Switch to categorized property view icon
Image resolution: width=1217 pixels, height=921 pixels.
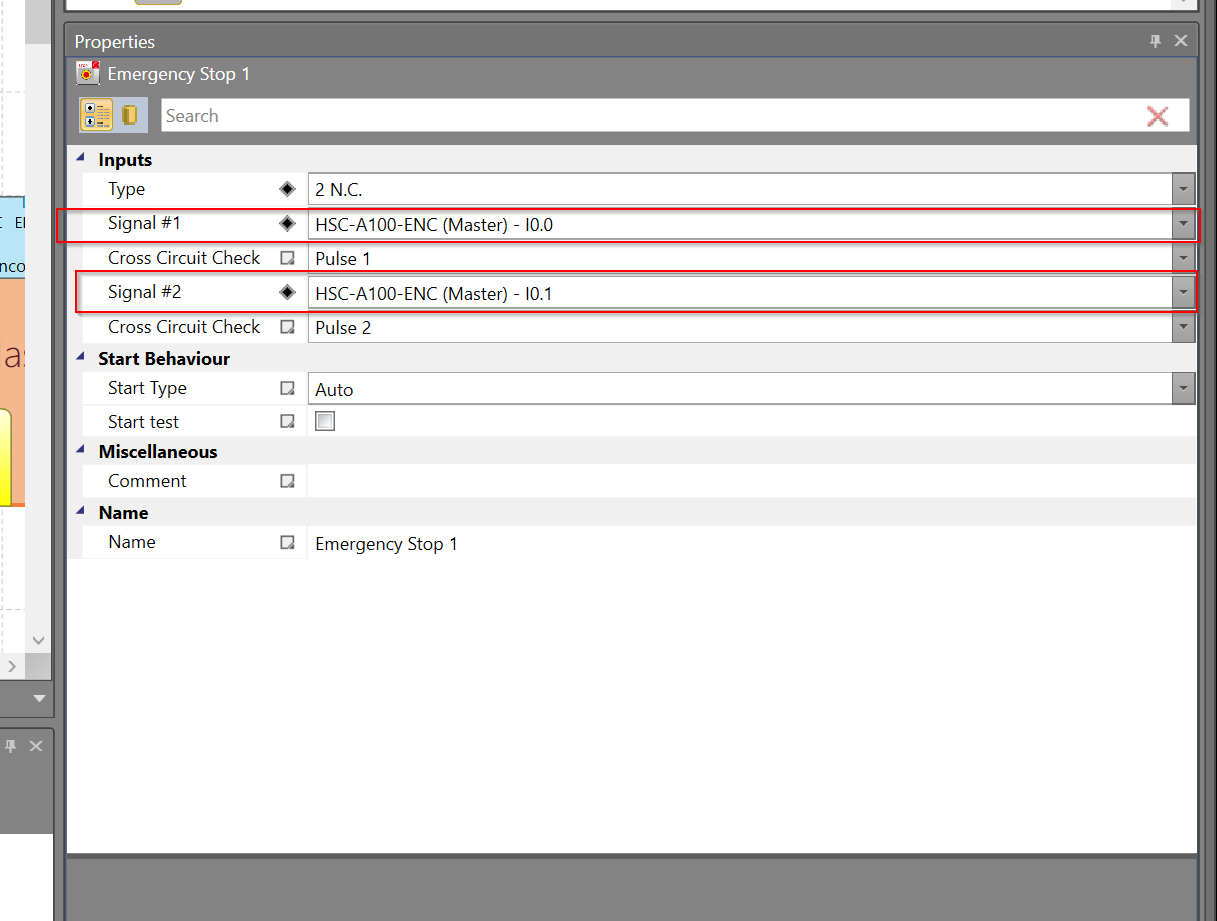point(97,115)
